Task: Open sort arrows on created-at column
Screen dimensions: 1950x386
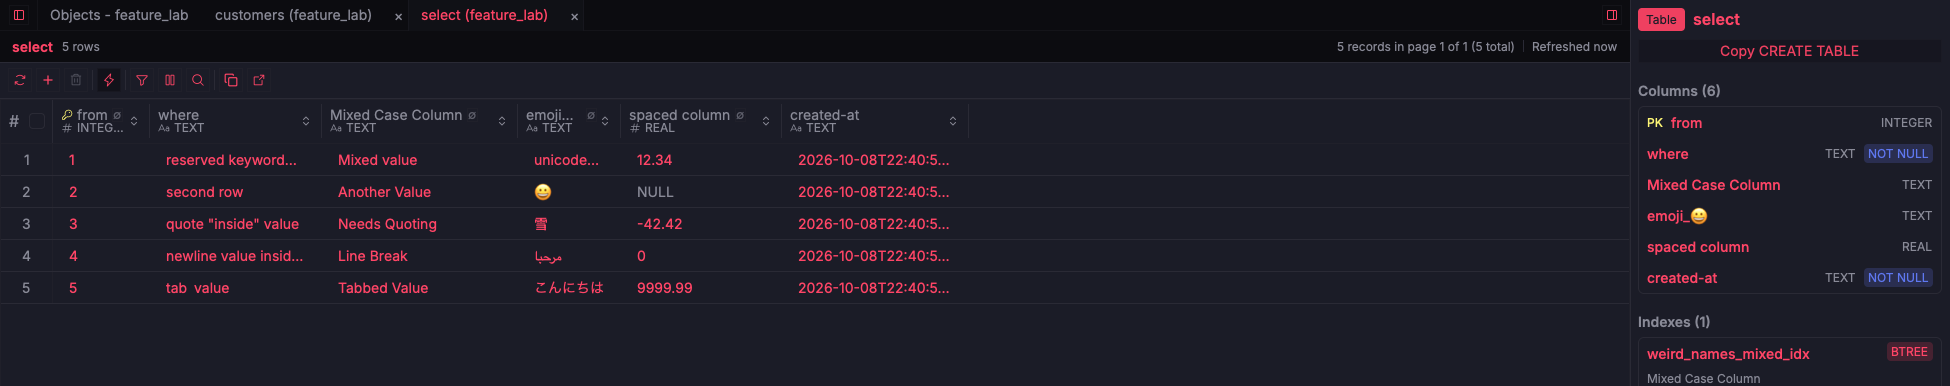Action: point(953,121)
